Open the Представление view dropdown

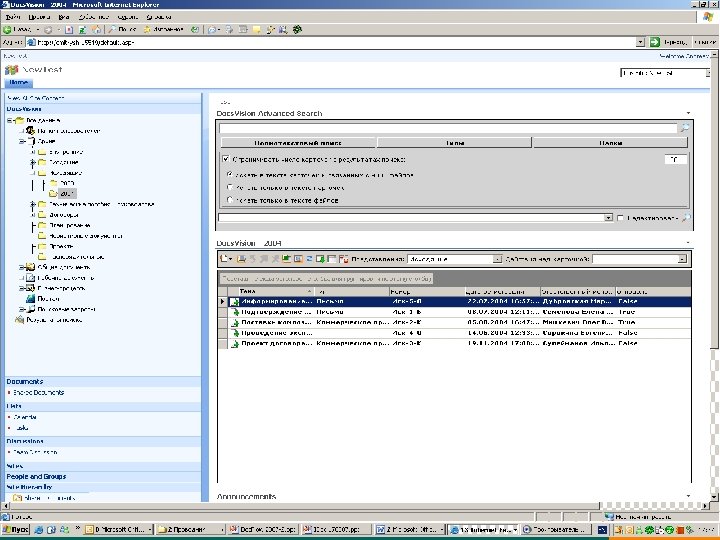coord(497,259)
